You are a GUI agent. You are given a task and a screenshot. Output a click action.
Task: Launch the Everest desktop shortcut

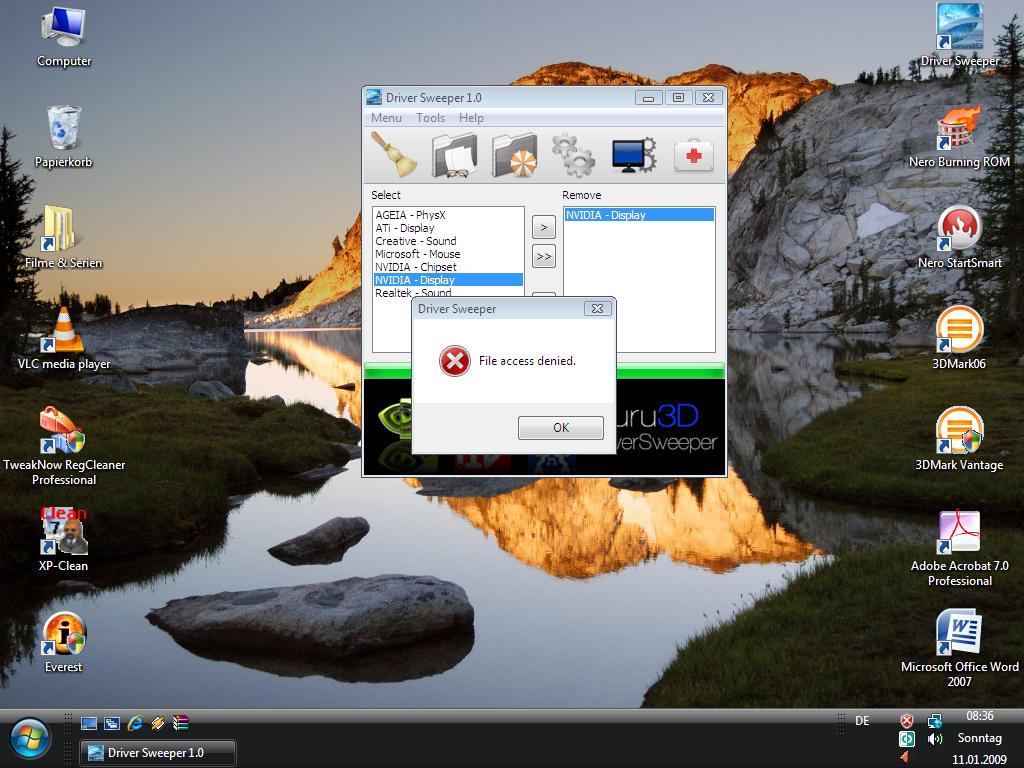click(x=63, y=643)
